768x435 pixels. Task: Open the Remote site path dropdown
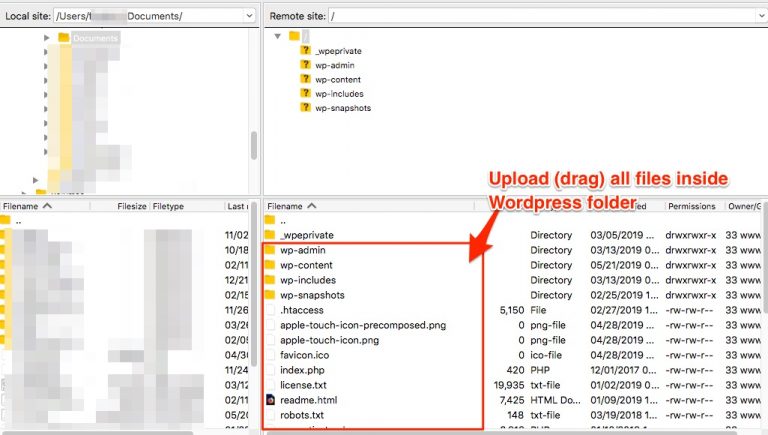(x=761, y=16)
